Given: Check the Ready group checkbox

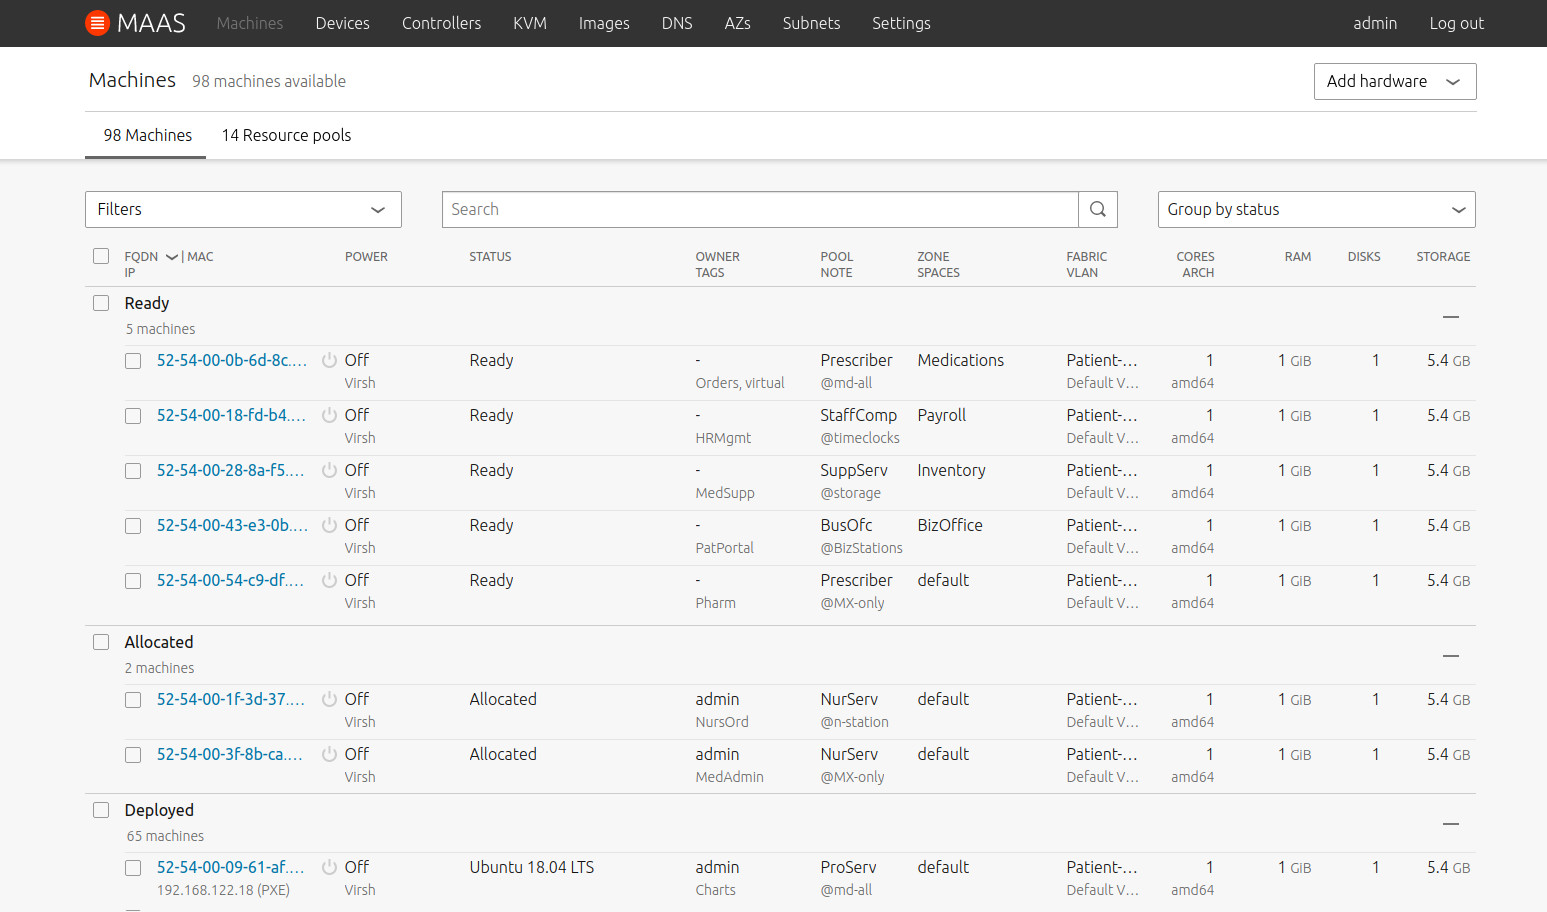Looking at the screenshot, I should point(101,303).
